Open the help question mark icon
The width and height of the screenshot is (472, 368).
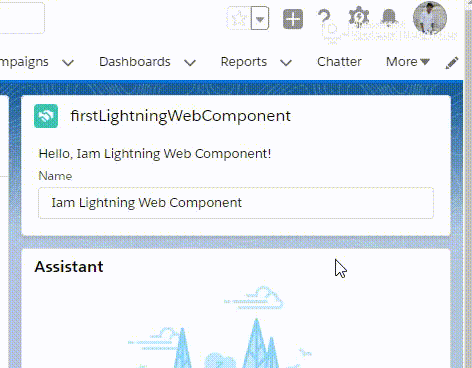click(324, 18)
